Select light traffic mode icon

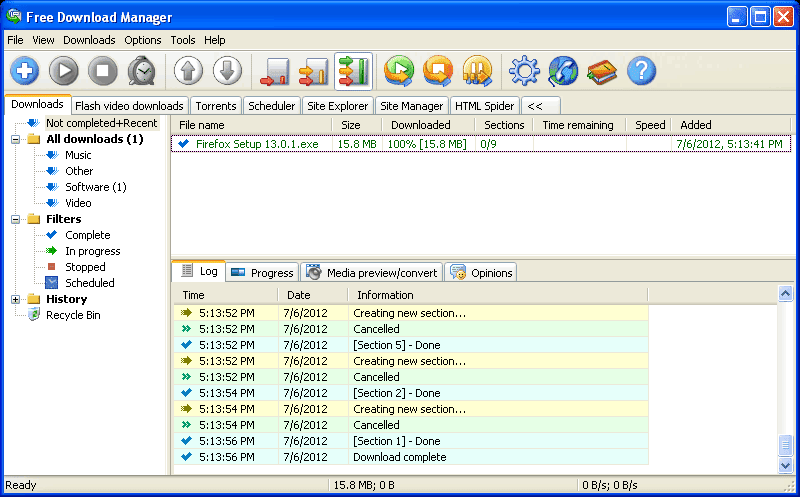[x=275, y=71]
